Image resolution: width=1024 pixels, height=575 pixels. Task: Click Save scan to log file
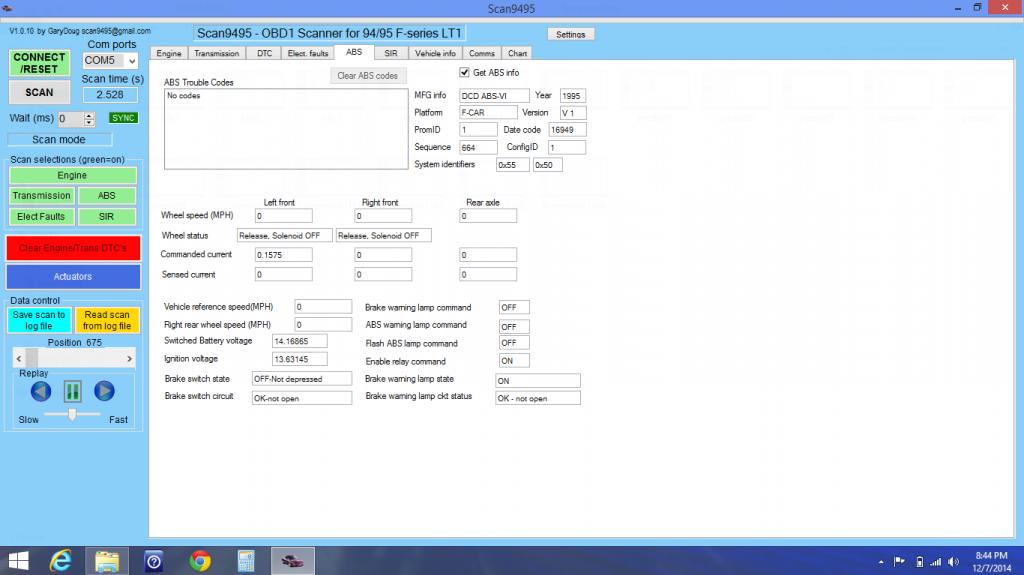(39, 320)
